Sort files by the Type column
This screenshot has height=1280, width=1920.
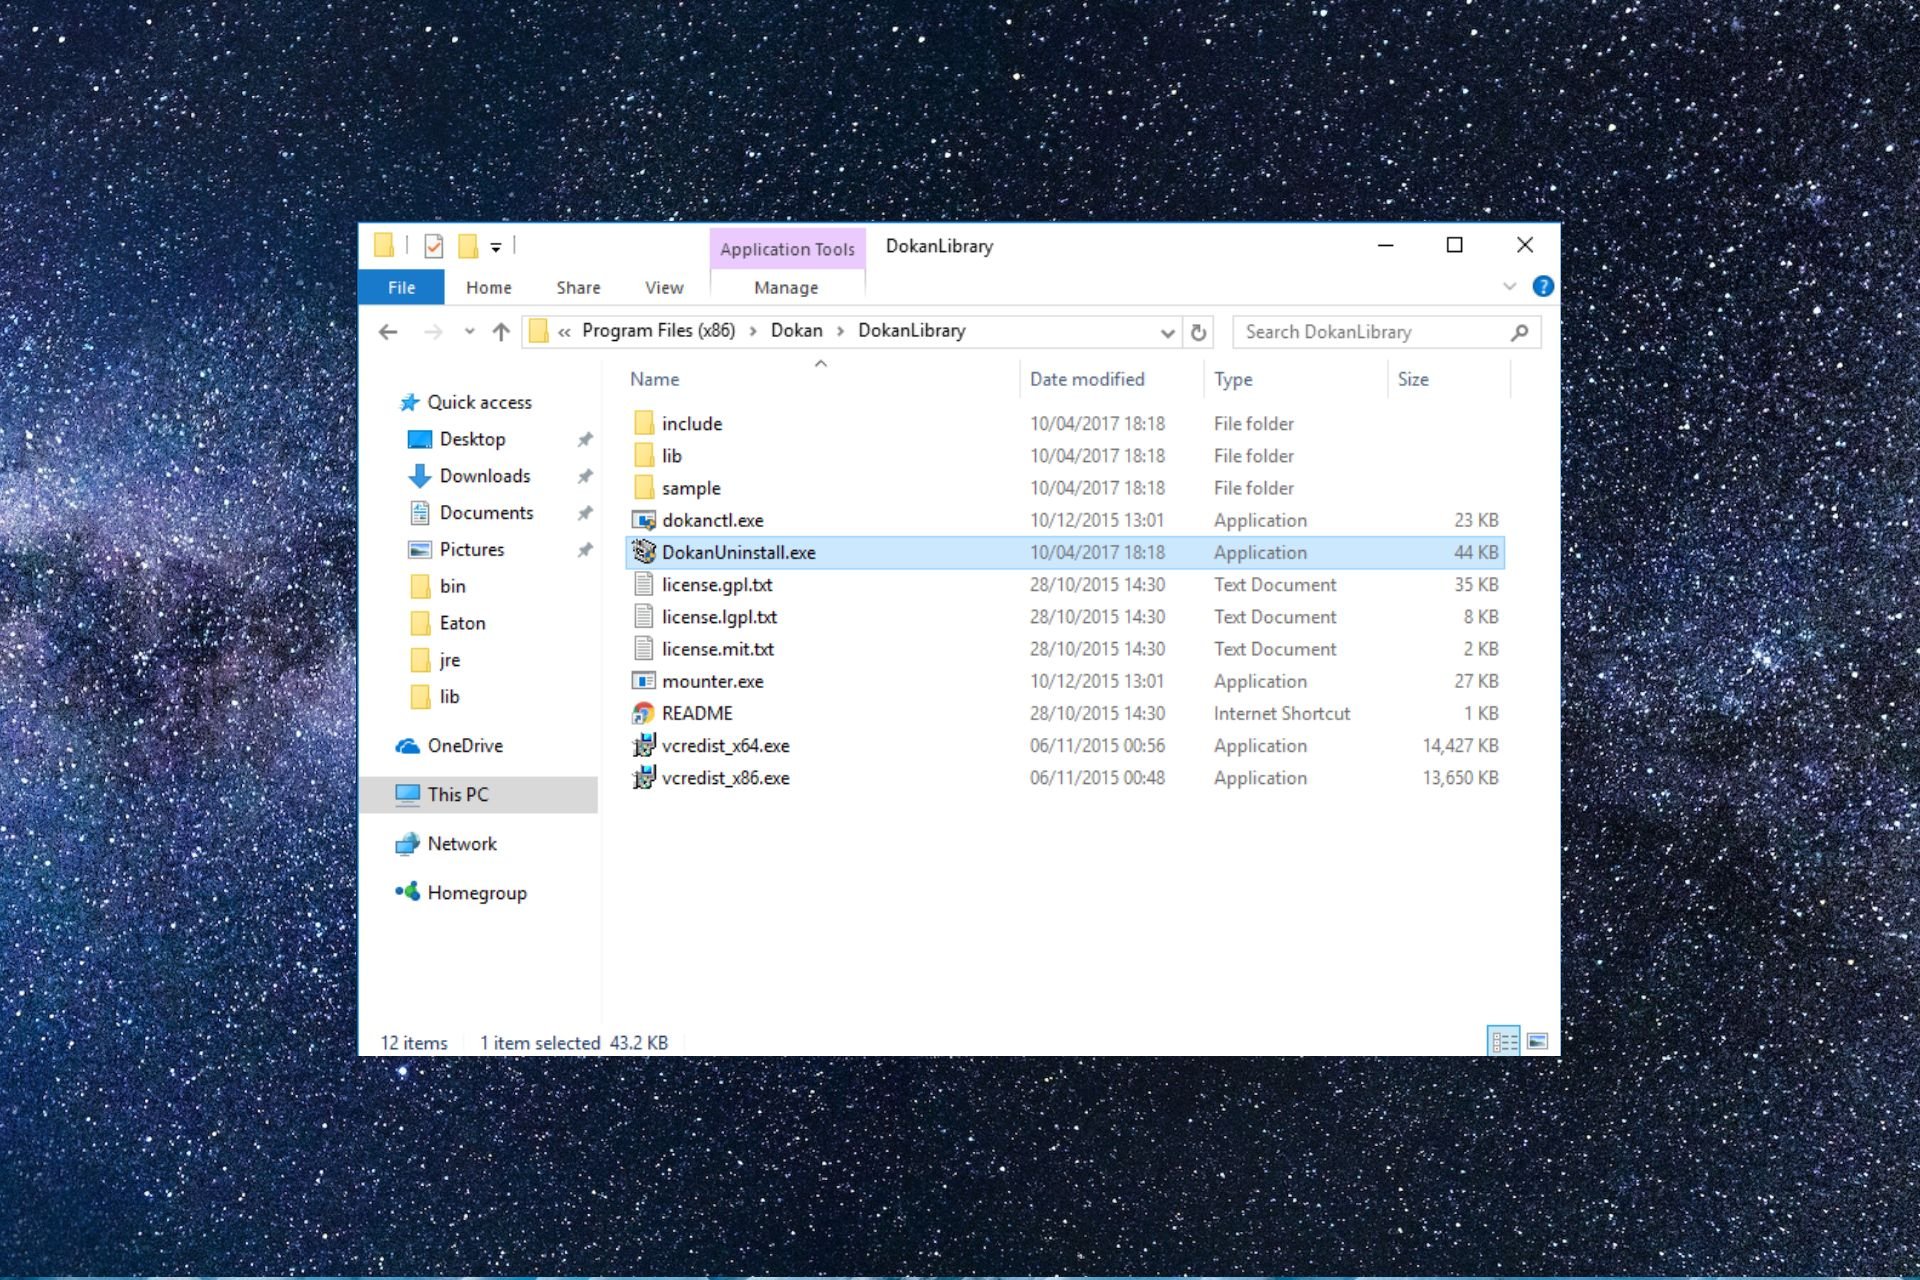pos(1233,379)
